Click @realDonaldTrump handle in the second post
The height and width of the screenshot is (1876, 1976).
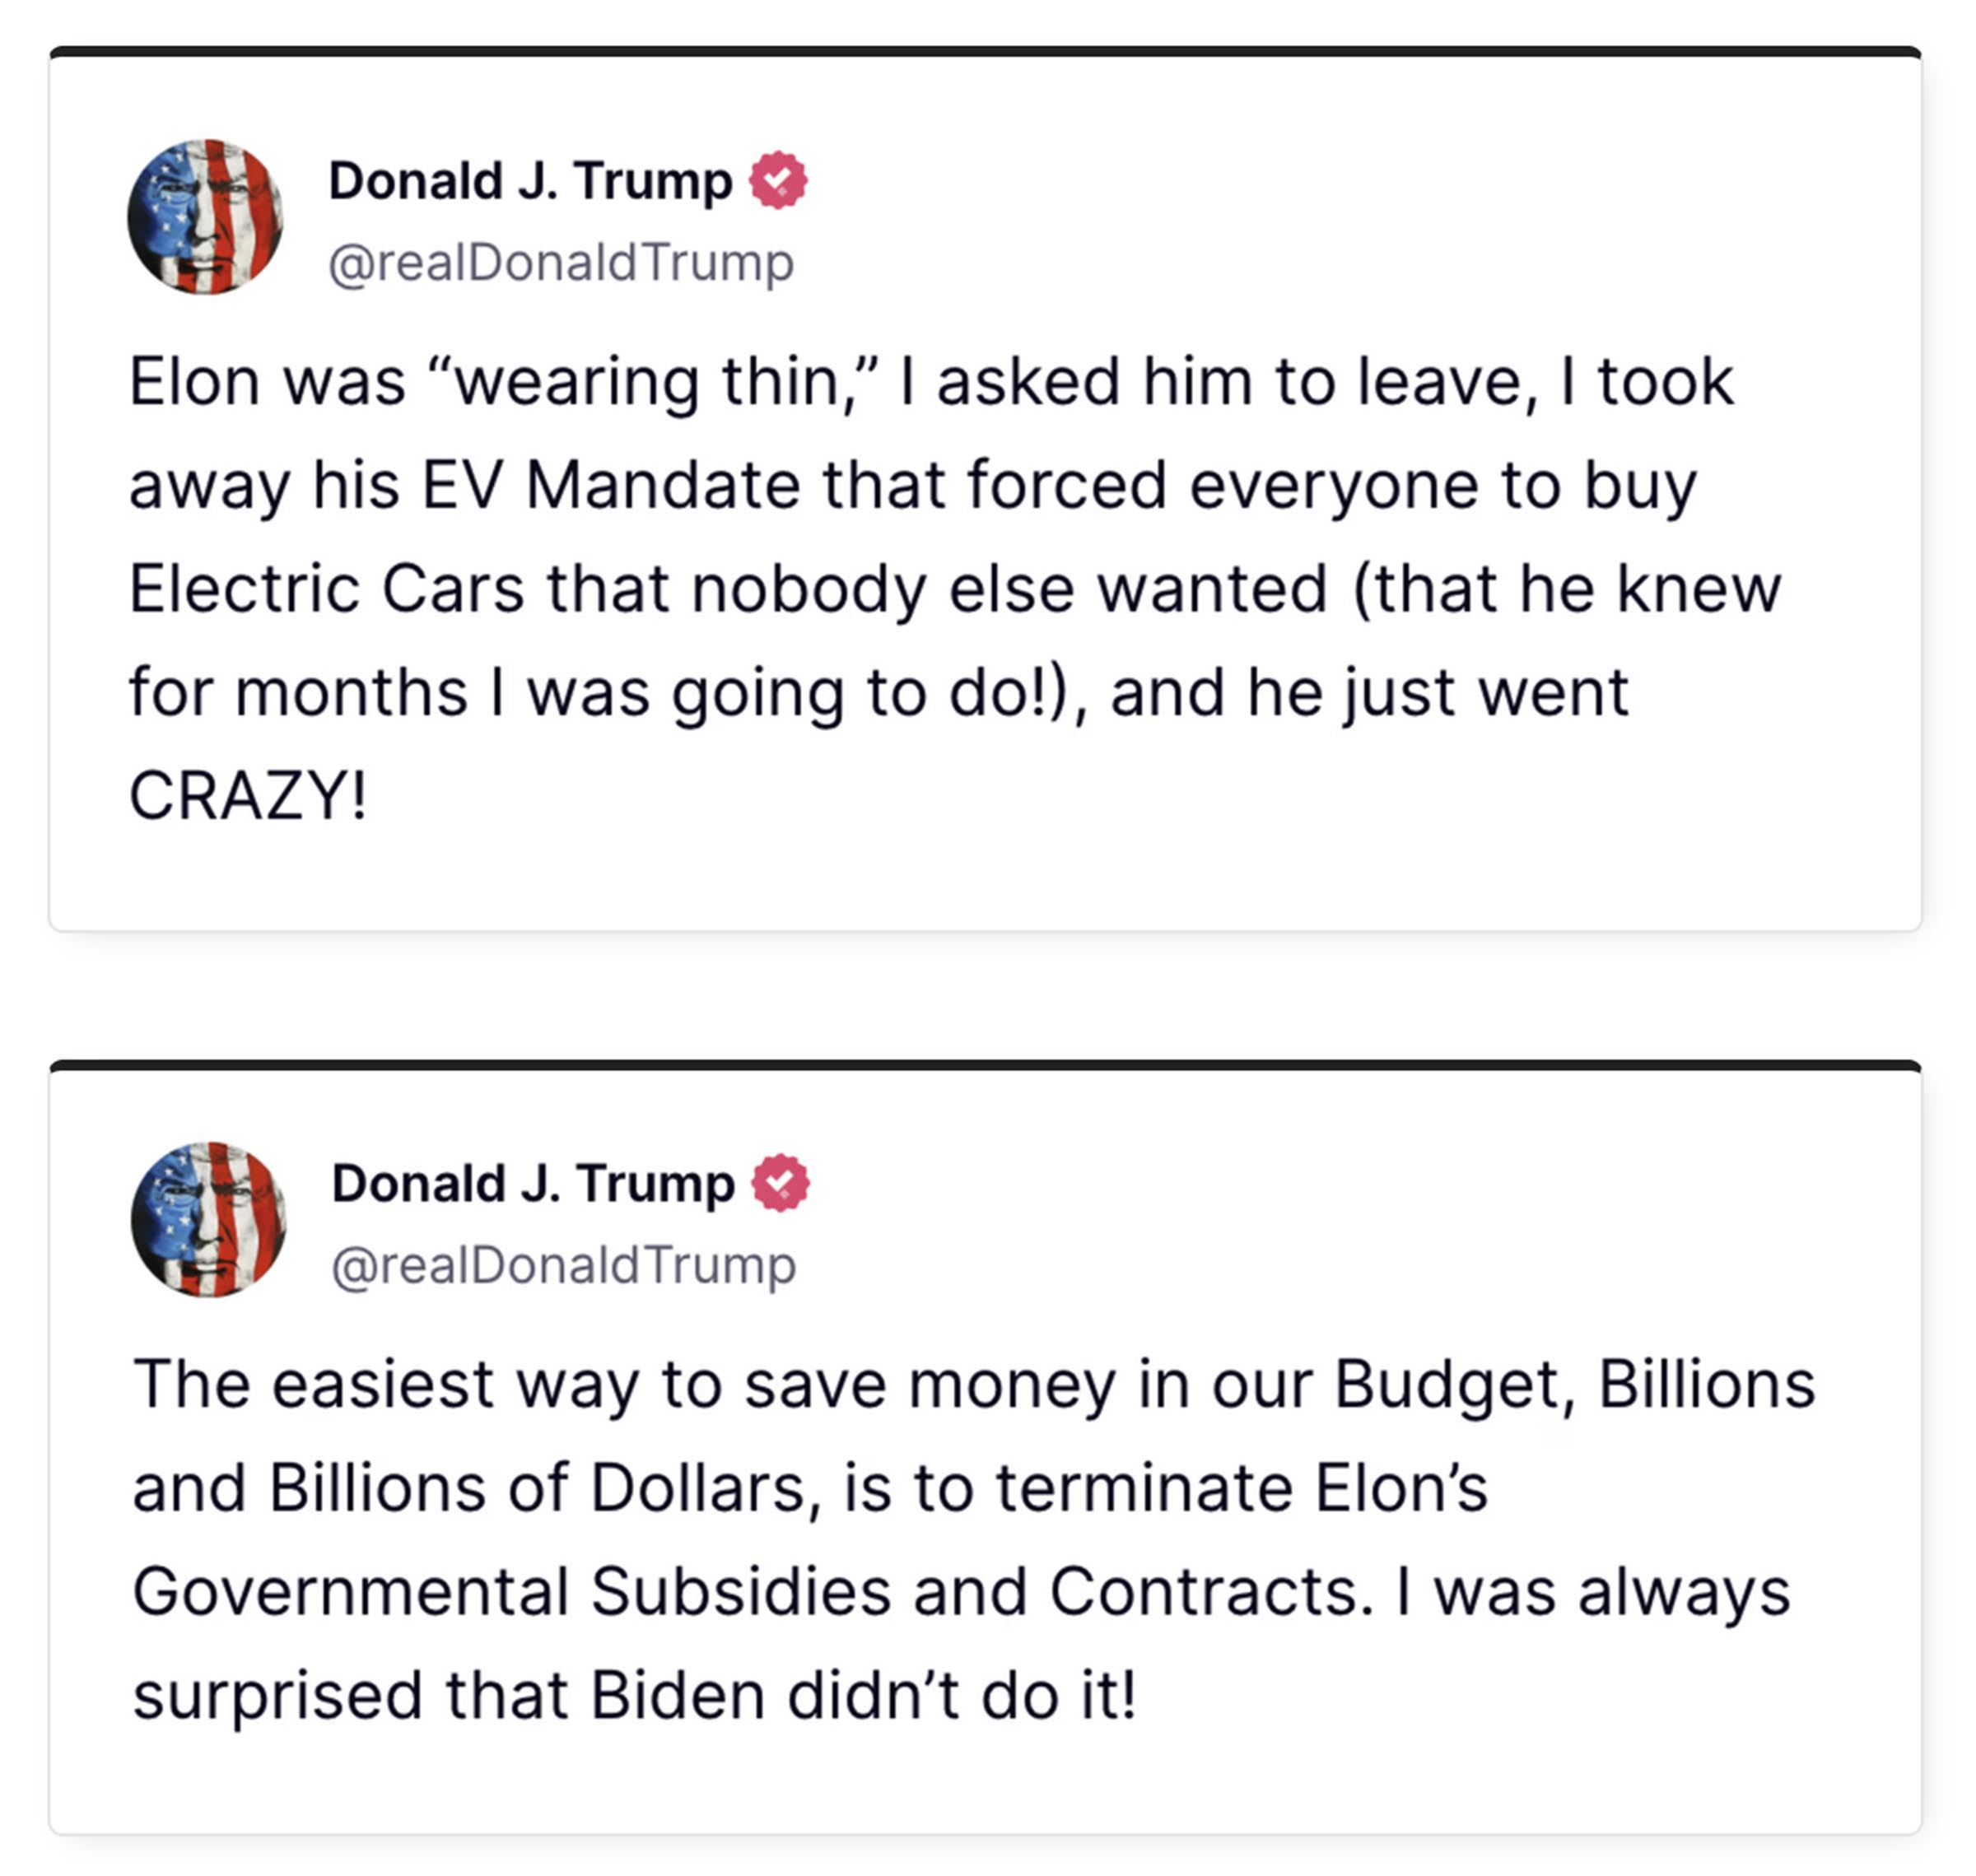coord(564,1266)
